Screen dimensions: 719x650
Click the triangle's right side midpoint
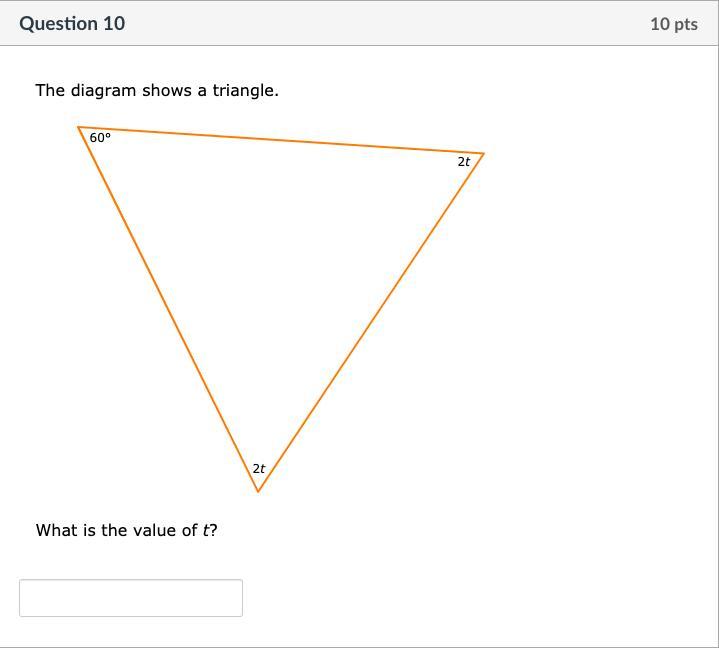(371, 322)
